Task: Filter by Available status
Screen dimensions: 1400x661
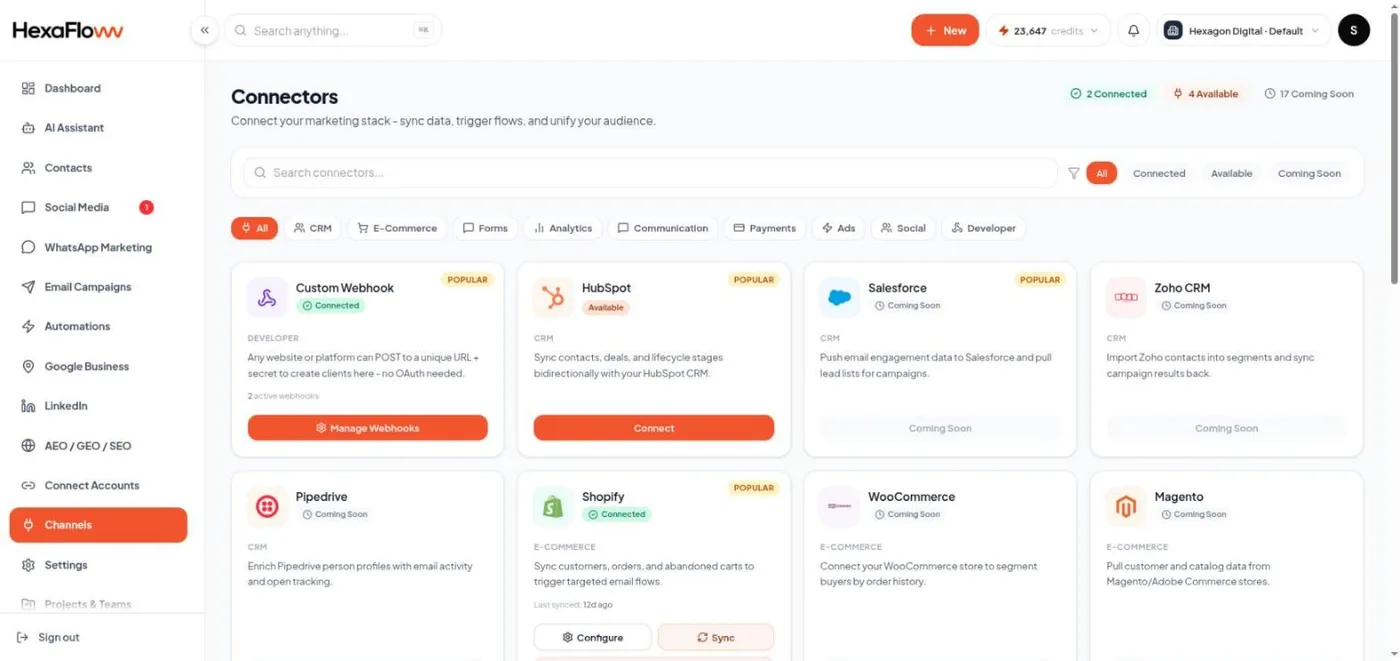Action: click(x=1231, y=173)
